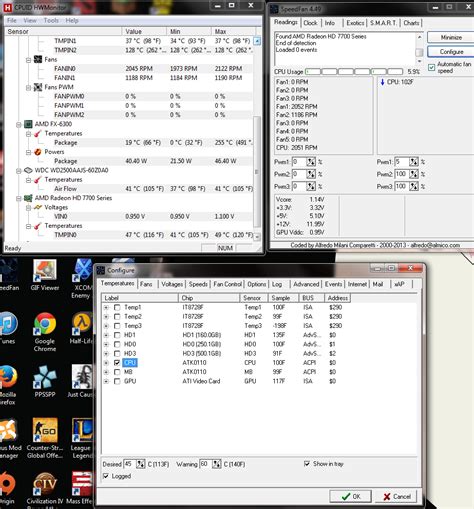Expand the GPU row in Configure

(x=106, y=382)
